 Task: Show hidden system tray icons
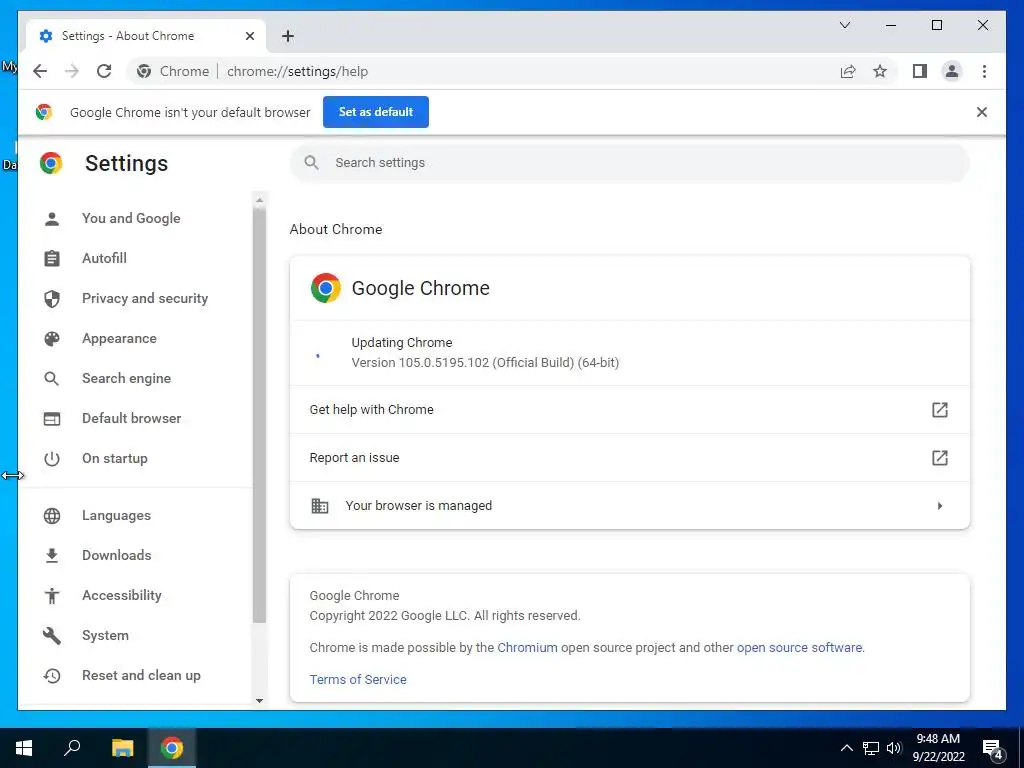pyautogui.click(x=846, y=748)
